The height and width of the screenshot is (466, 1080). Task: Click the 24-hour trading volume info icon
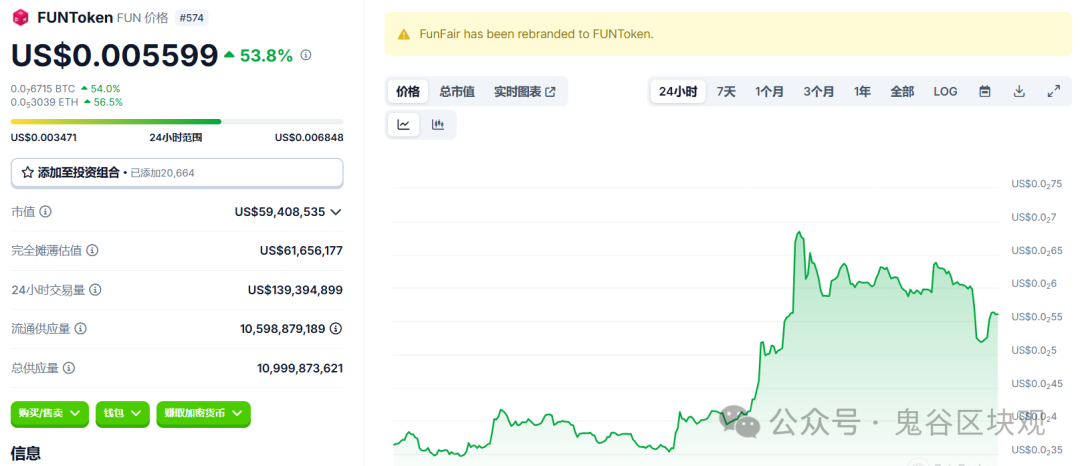point(95,290)
